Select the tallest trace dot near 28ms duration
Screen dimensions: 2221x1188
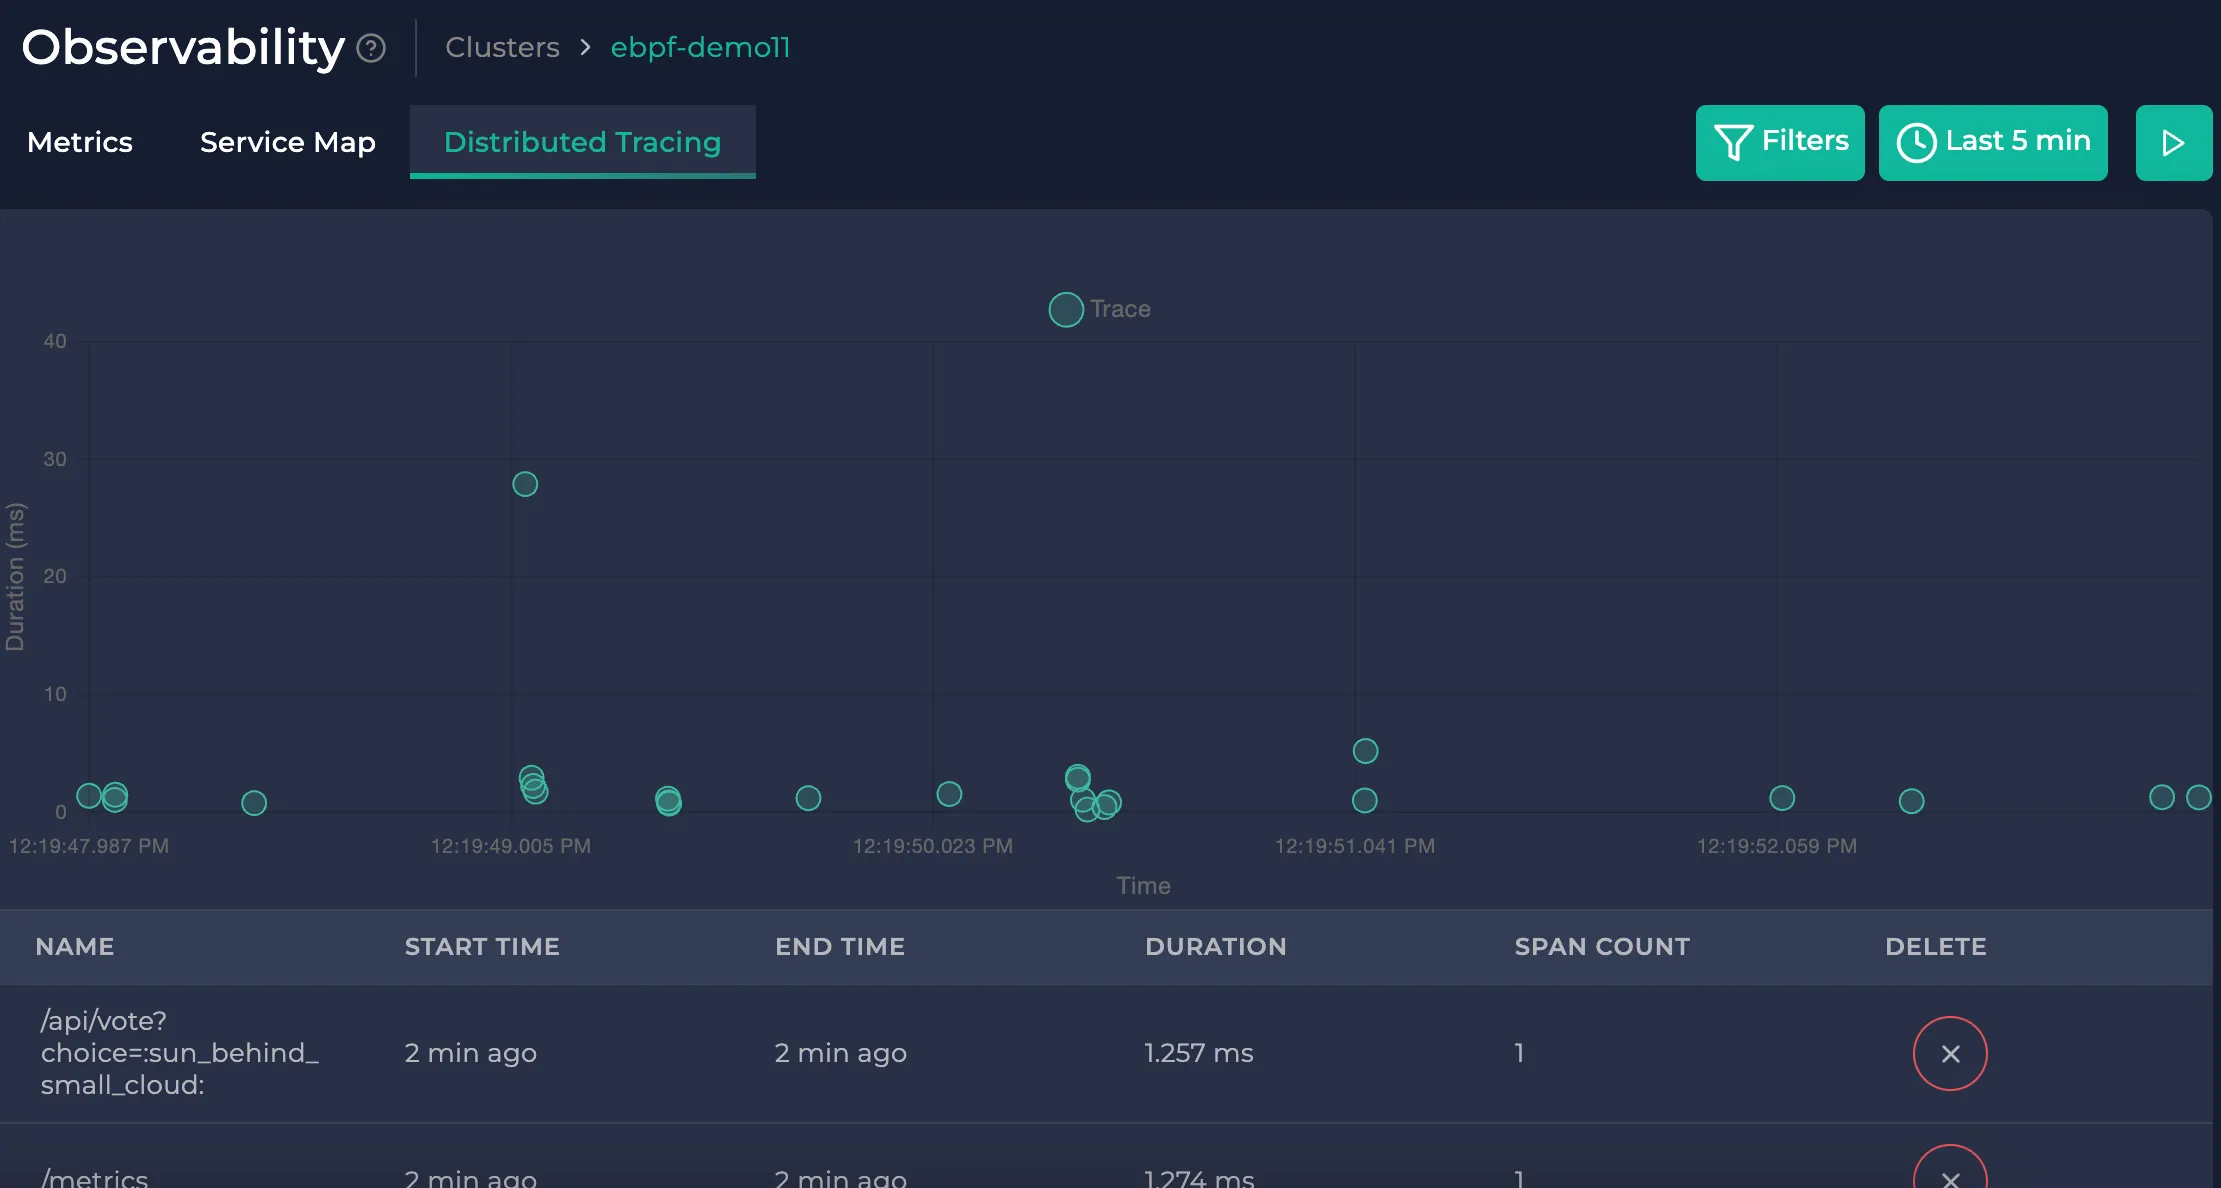tap(524, 483)
